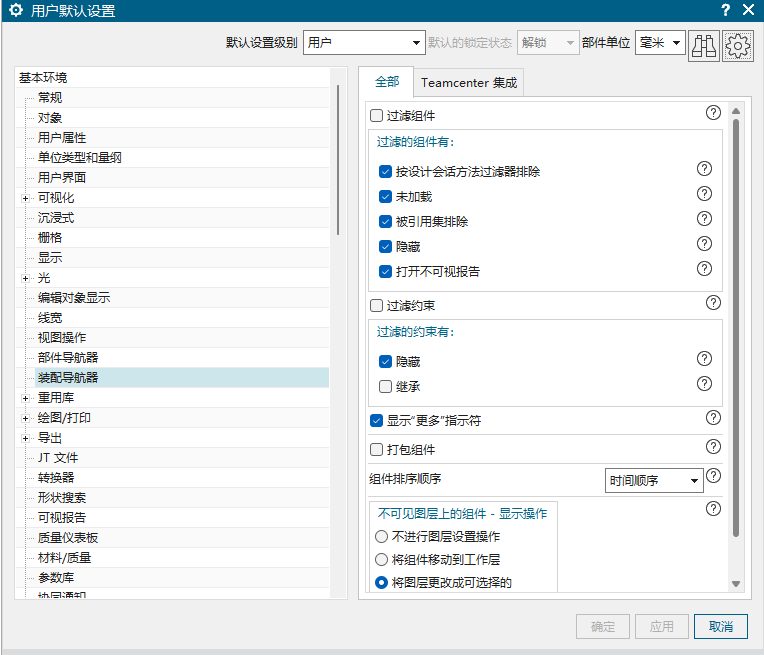The image size is (764, 655).
Task: Select 用户界面 in the tree
Action: click(x=62, y=177)
